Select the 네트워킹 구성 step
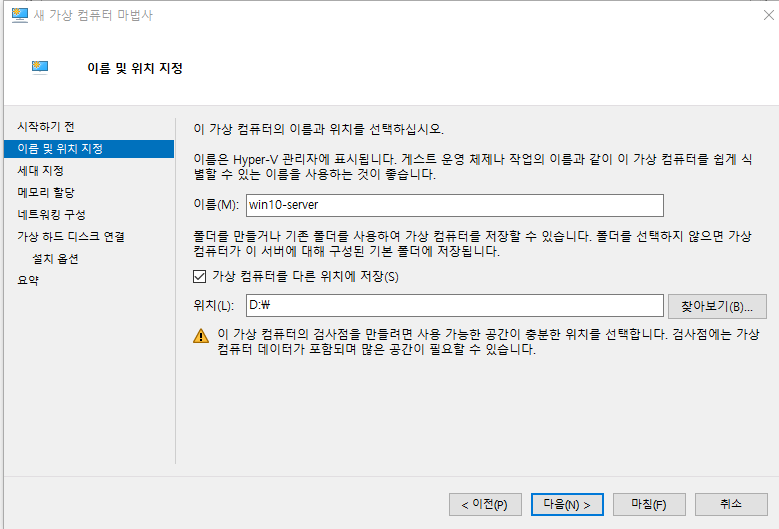779x529 pixels. (x=51, y=214)
